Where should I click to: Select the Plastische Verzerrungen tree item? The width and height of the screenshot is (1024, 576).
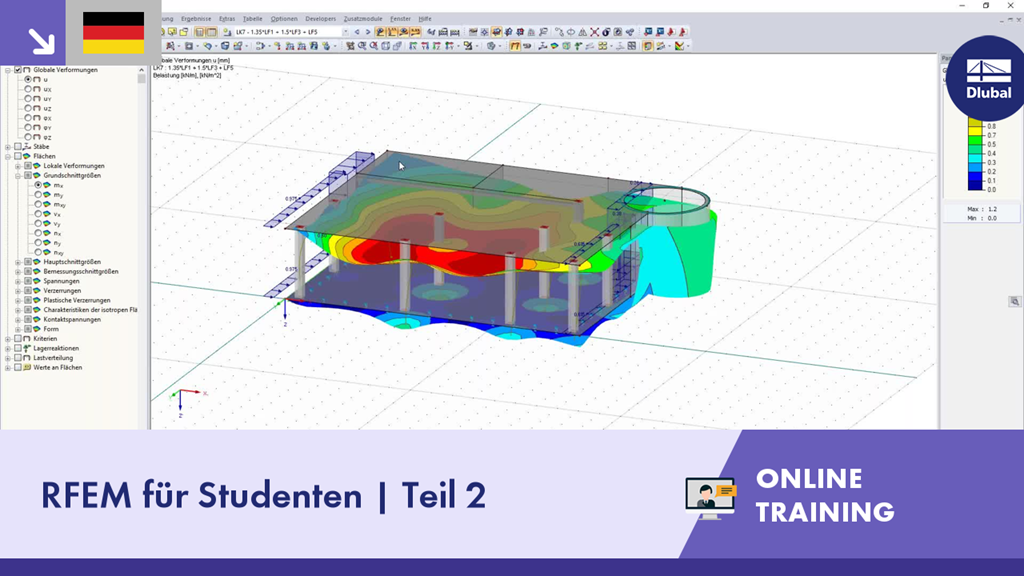click(76, 300)
